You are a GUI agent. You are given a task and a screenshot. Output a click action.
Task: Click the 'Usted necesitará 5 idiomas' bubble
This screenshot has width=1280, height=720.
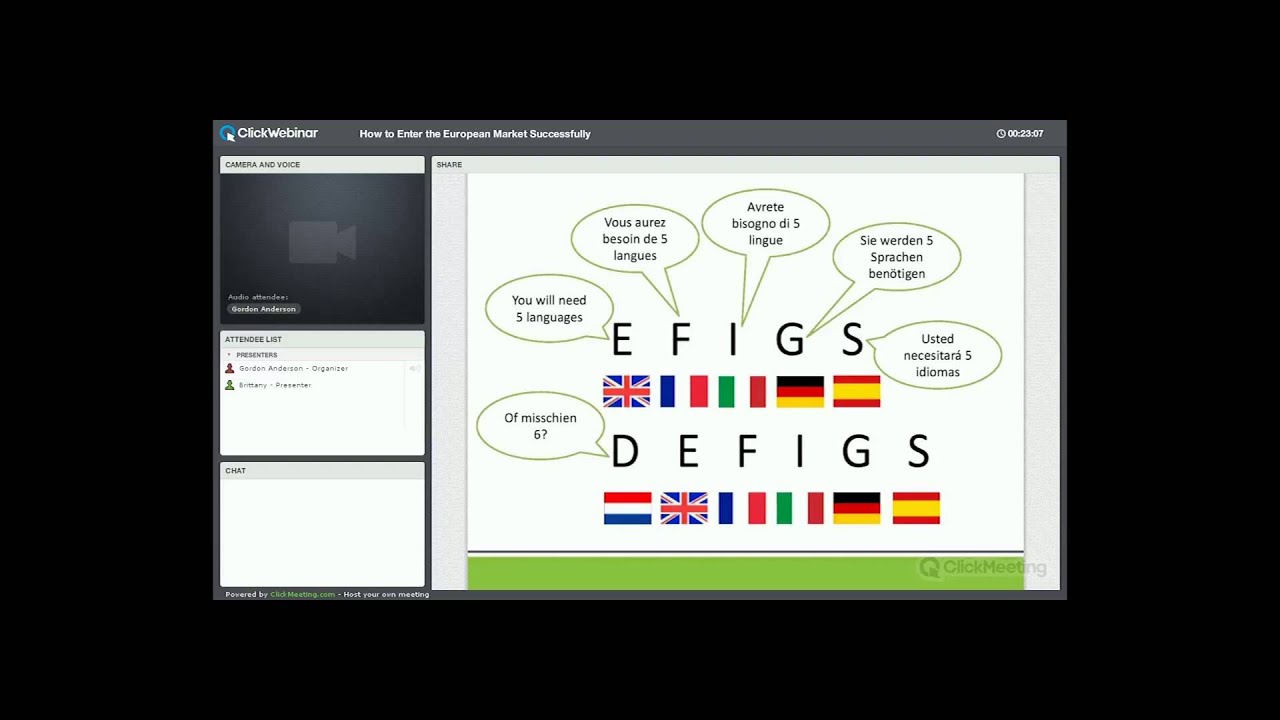(x=936, y=355)
